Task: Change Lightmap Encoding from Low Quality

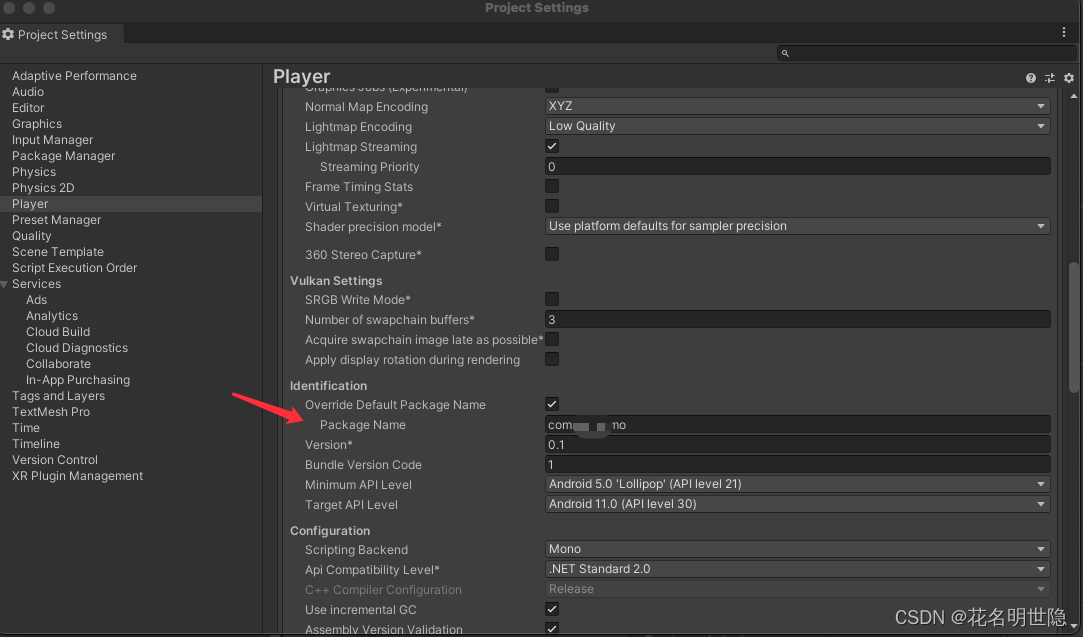Action: point(797,126)
